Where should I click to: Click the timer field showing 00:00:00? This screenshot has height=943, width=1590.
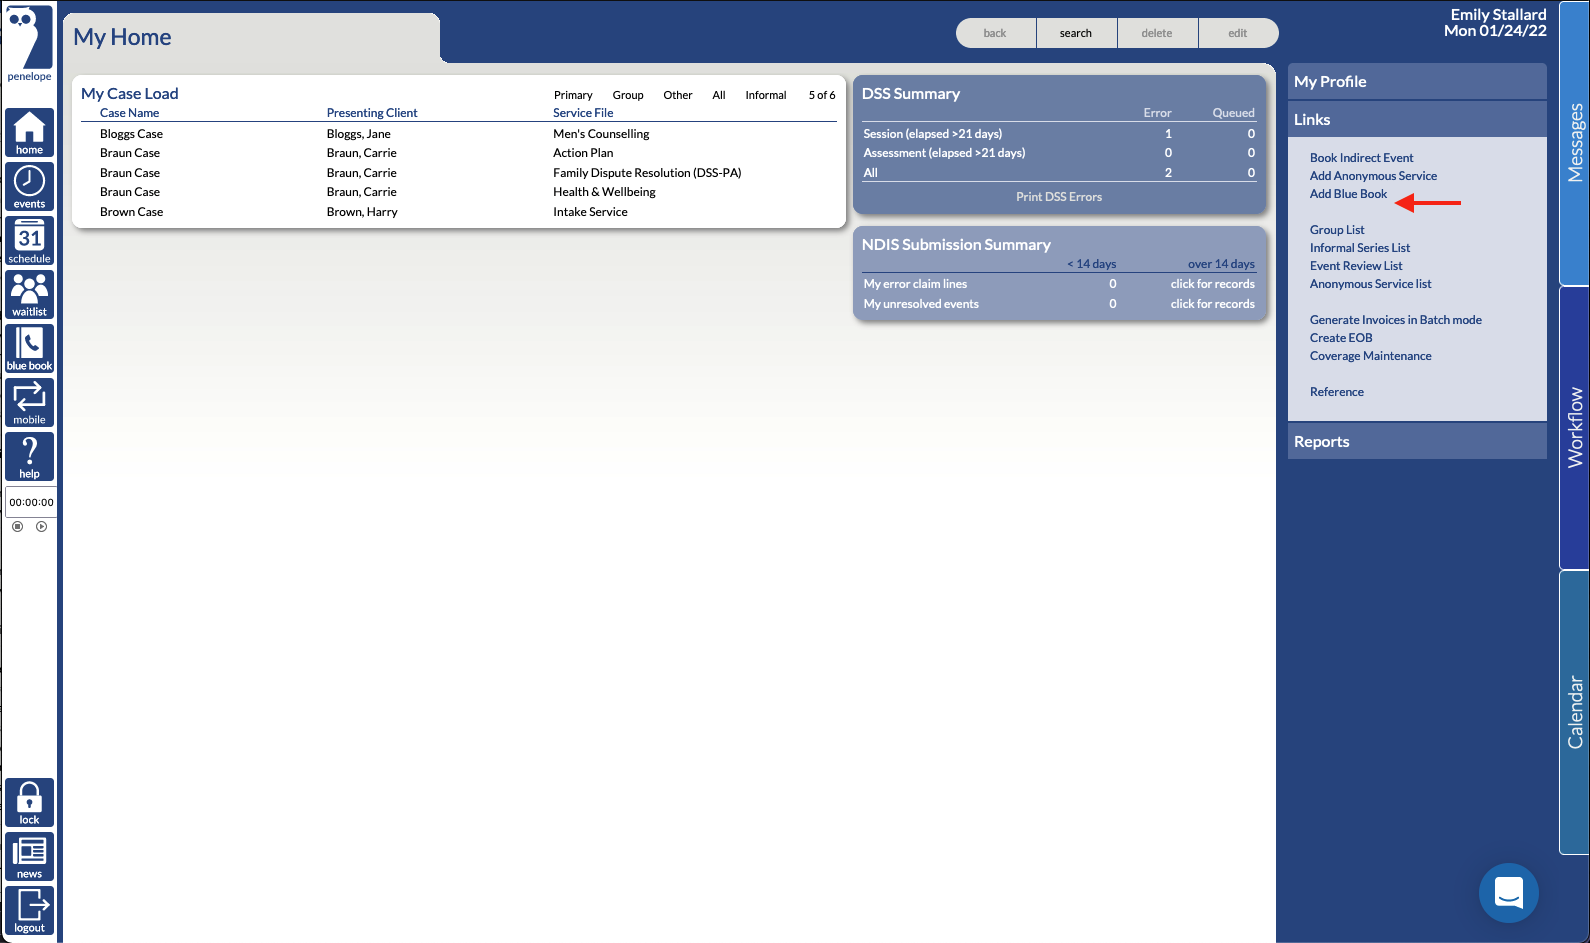pyautogui.click(x=31, y=502)
